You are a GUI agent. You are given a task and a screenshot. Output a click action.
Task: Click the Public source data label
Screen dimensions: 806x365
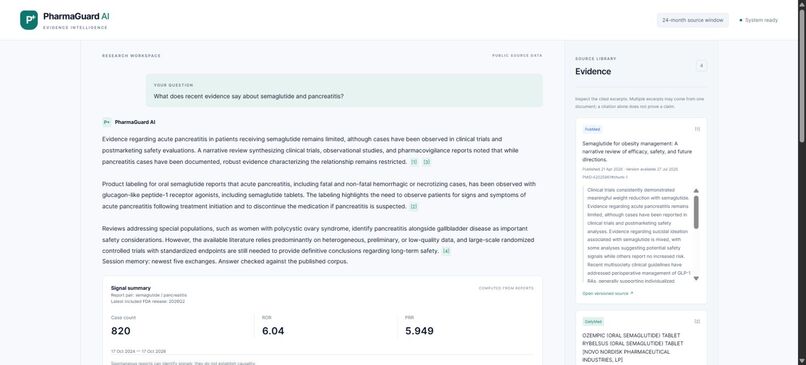[x=517, y=56]
